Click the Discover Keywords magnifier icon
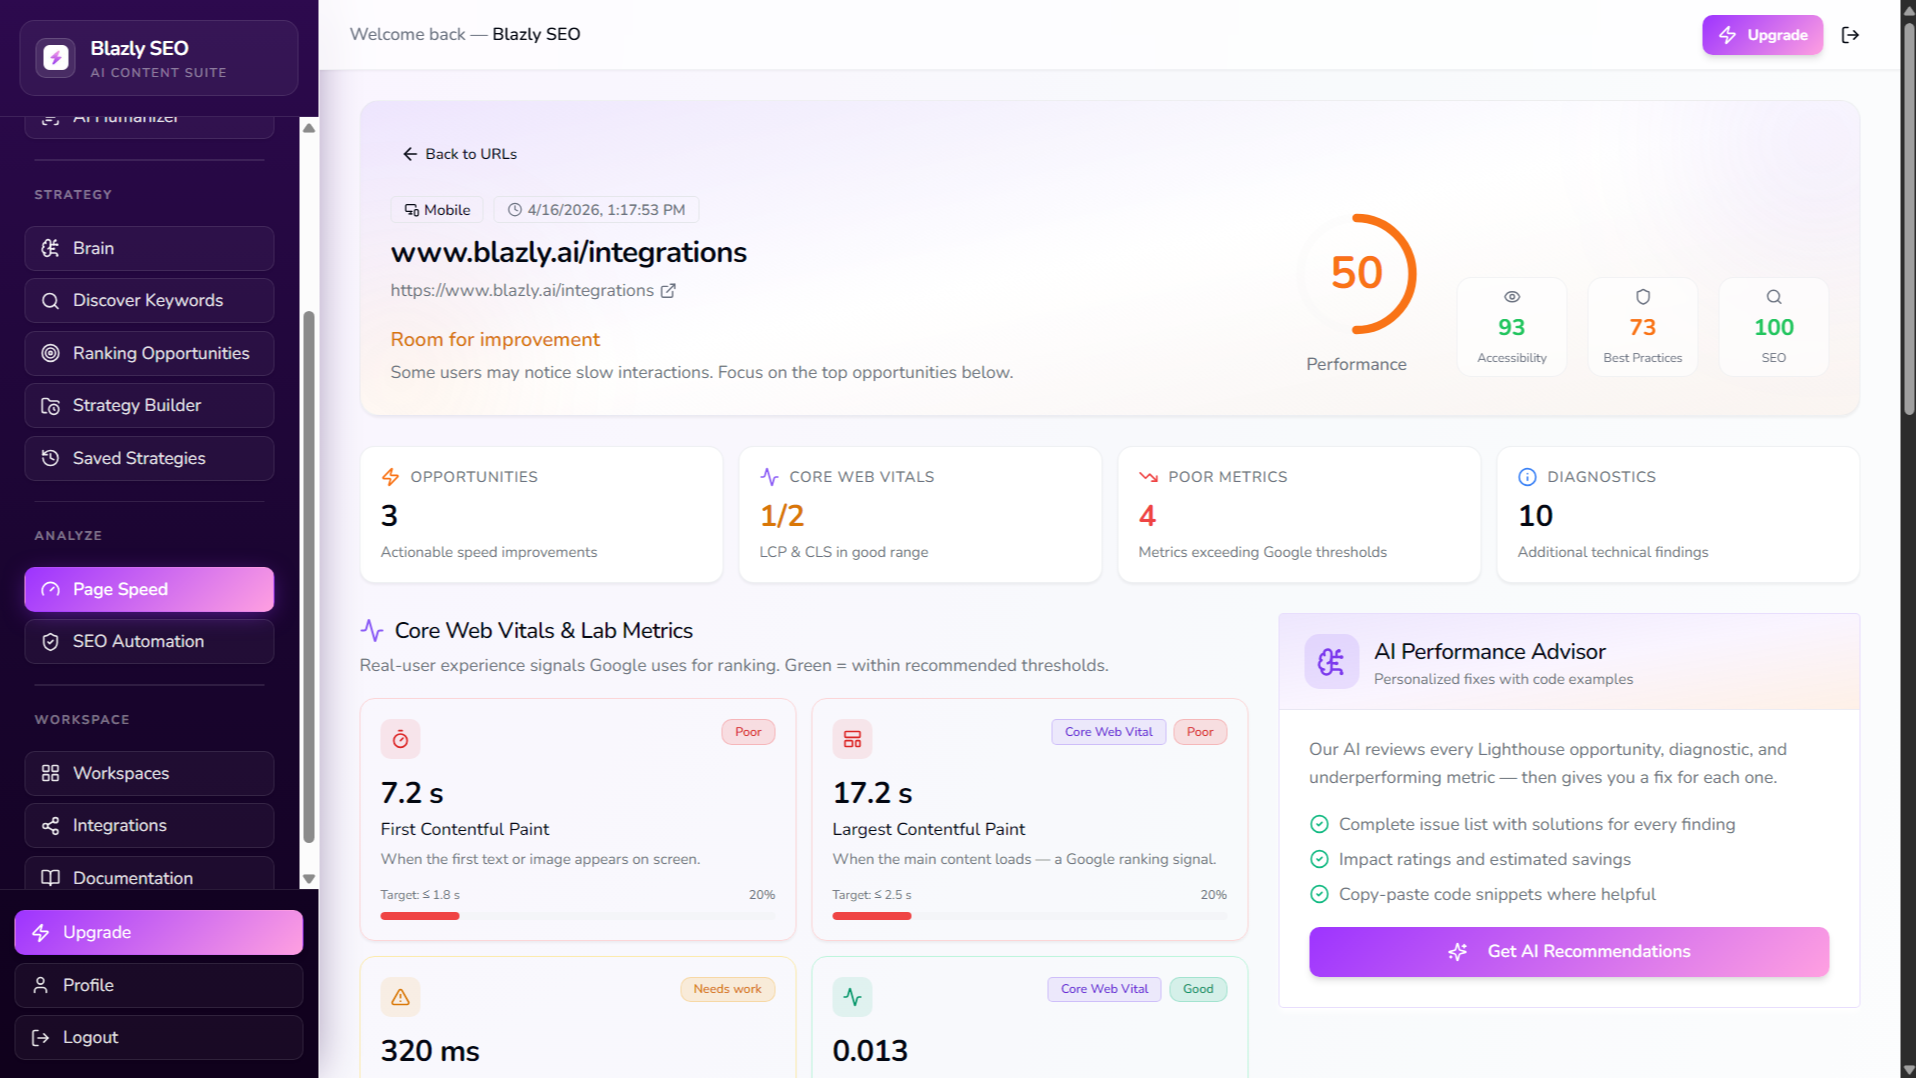Screen dimensions: 1916x1078 [50, 300]
